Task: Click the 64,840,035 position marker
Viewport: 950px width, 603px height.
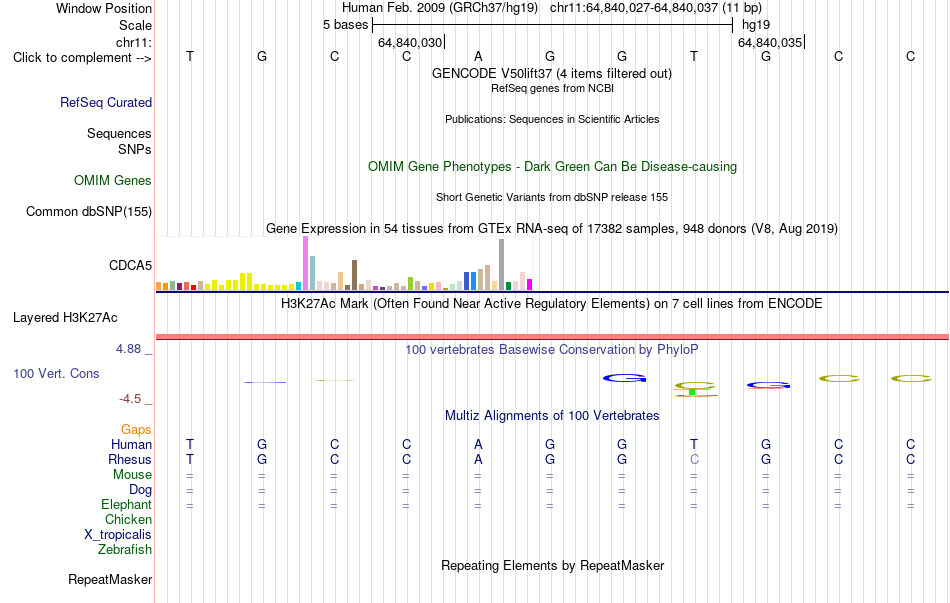Action: (x=771, y=42)
